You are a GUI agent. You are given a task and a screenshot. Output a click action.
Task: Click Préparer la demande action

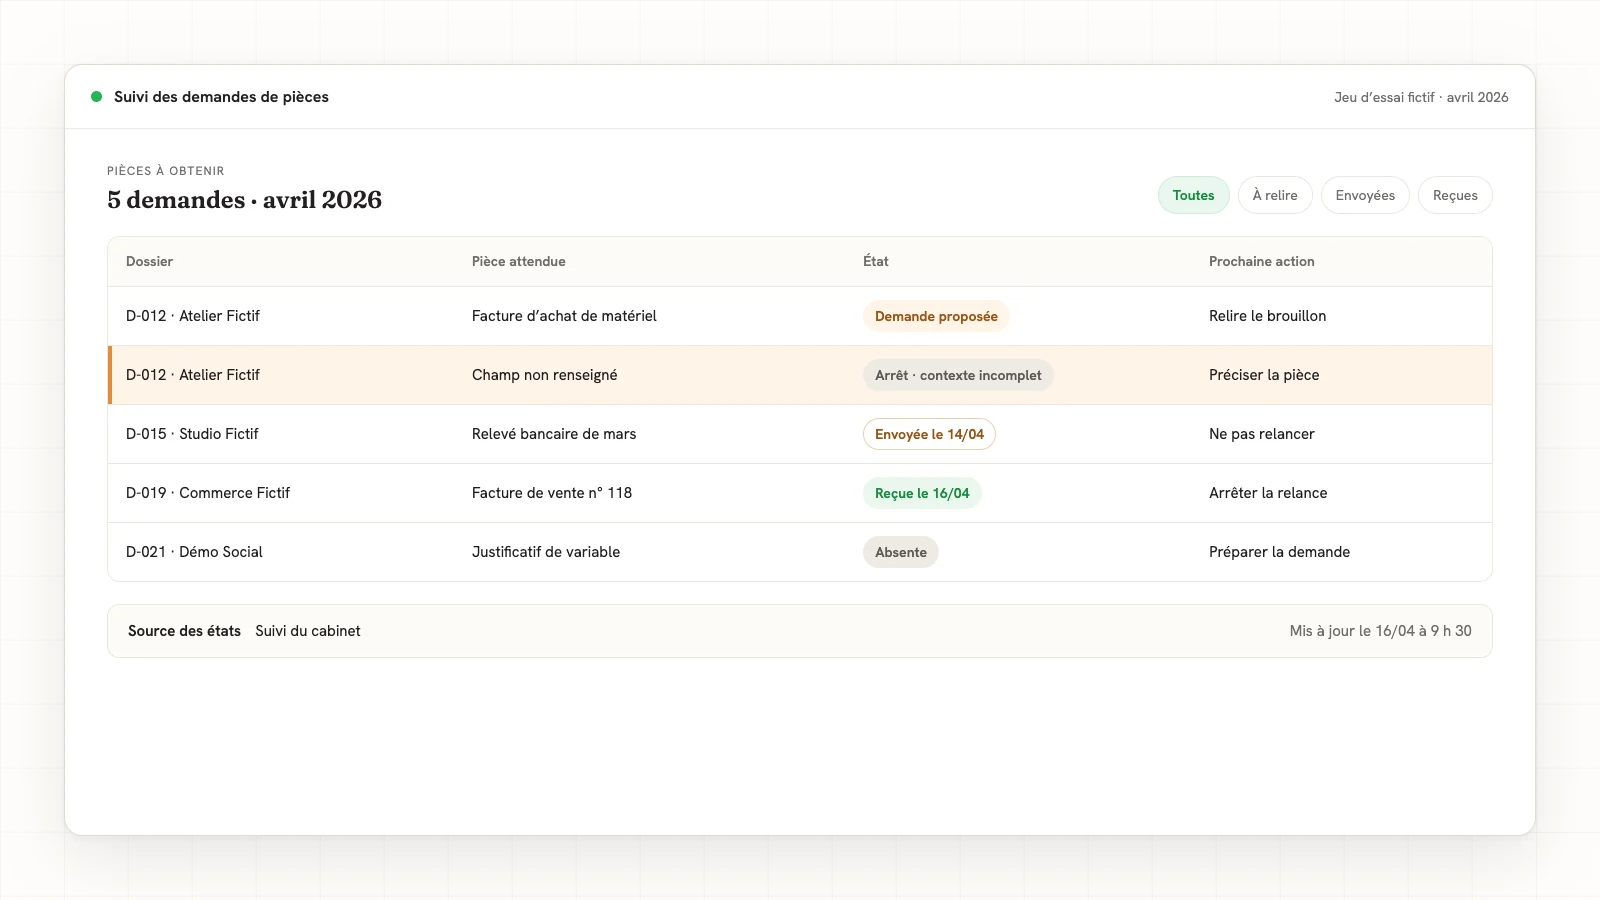pos(1279,552)
